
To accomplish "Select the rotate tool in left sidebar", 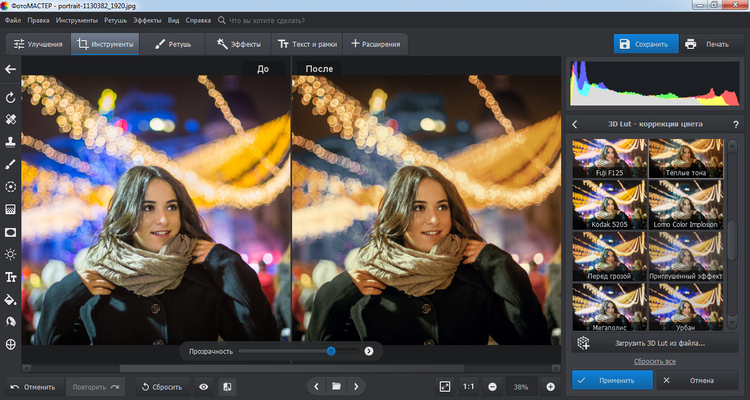I will click(x=11, y=97).
